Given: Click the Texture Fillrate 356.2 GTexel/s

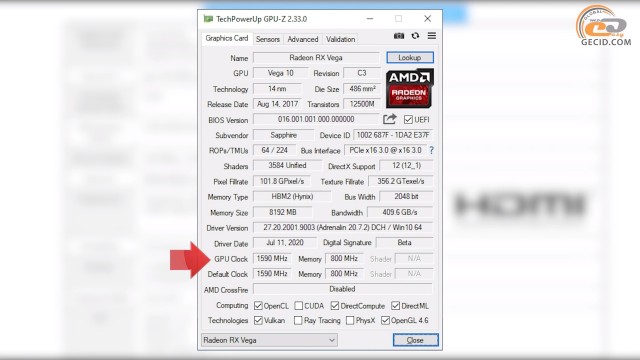Looking at the screenshot, I should pyautogui.click(x=400, y=181).
